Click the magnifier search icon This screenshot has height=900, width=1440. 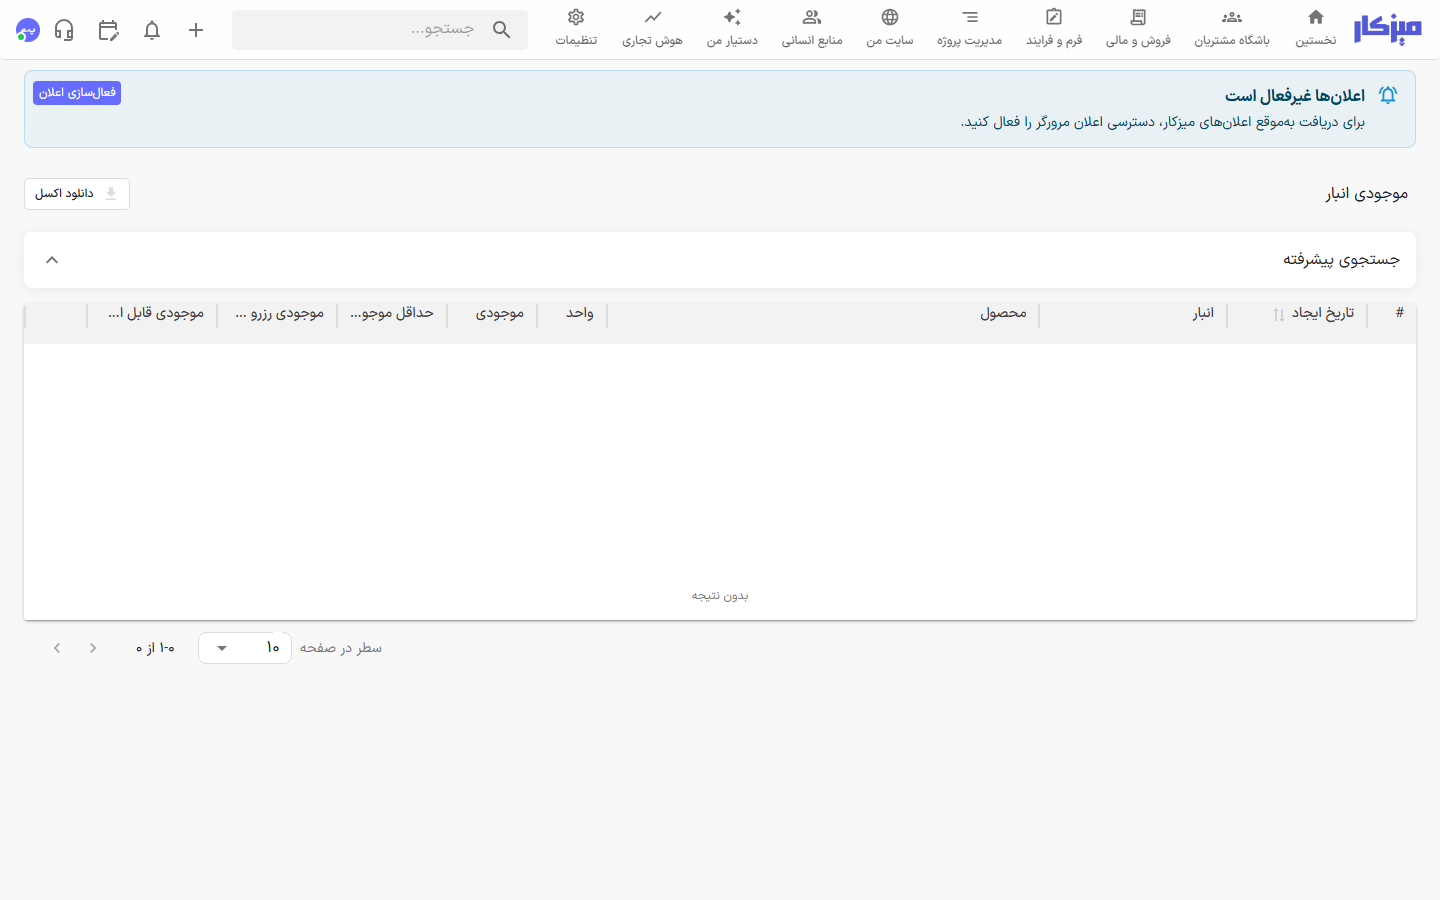tap(502, 30)
